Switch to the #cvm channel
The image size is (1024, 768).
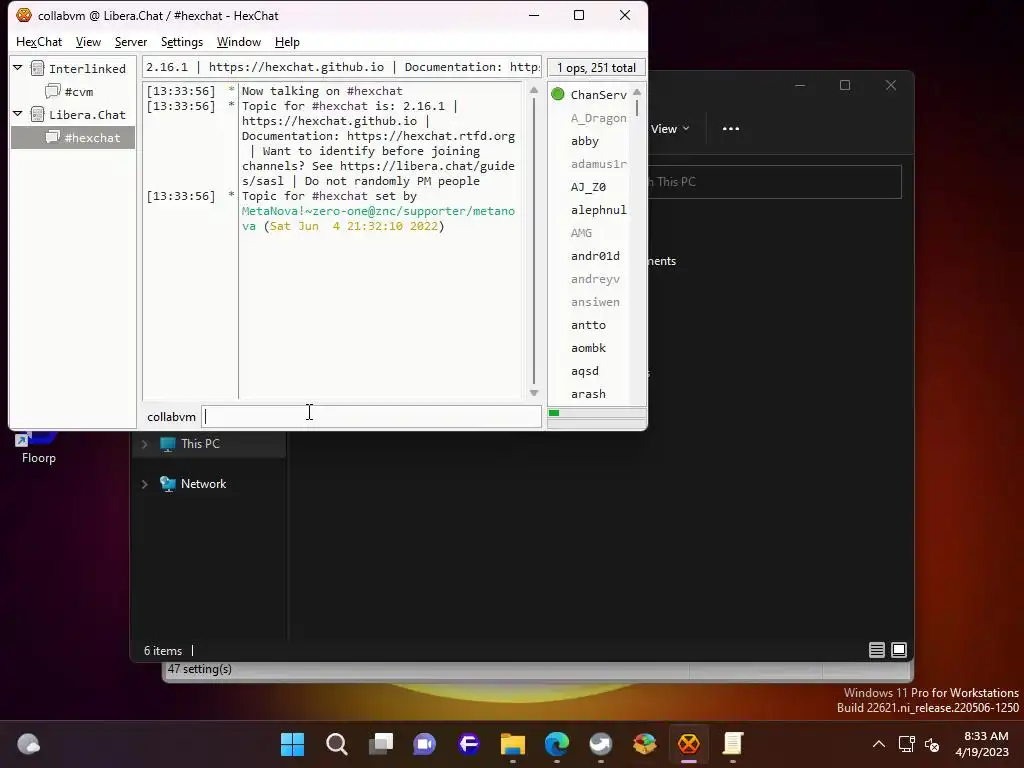pyautogui.click(x=78, y=91)
